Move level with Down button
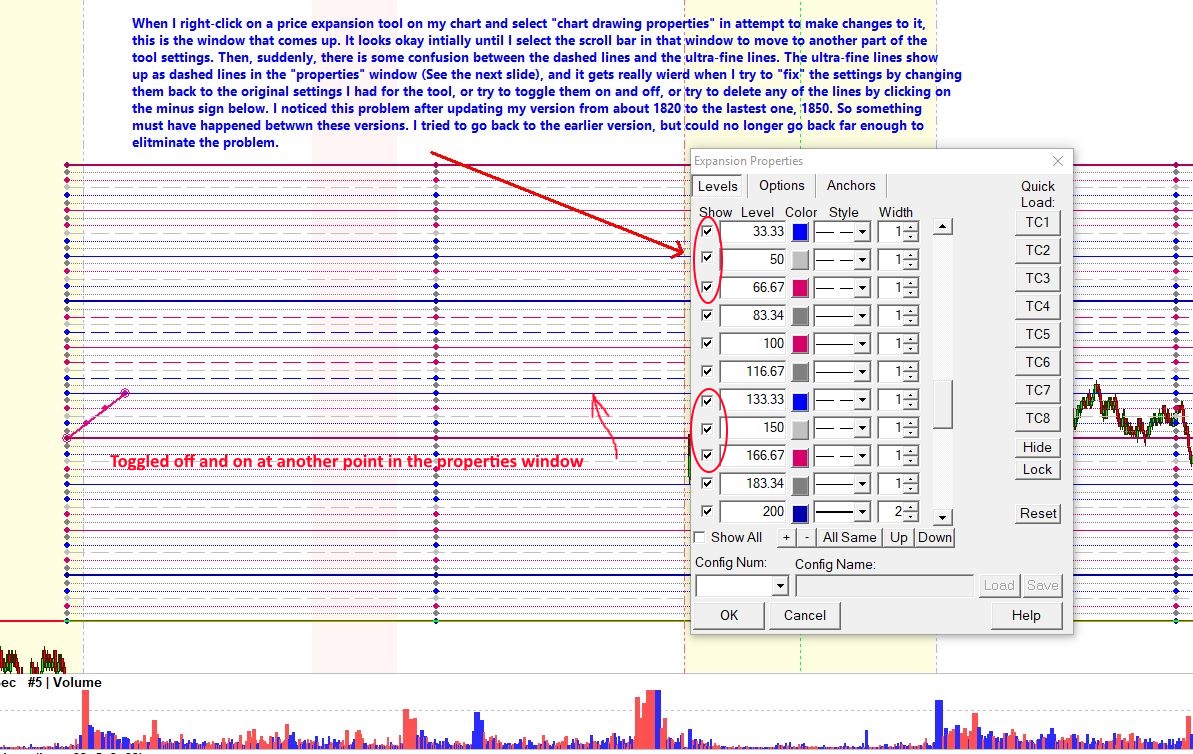Screen dimensions: 1193x754 point(934,537)
